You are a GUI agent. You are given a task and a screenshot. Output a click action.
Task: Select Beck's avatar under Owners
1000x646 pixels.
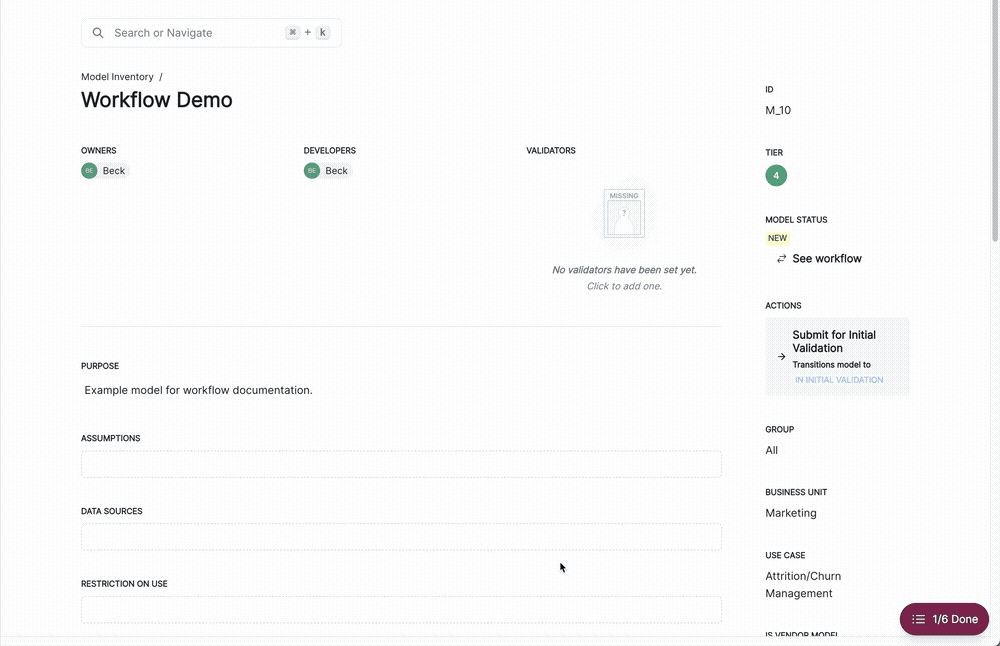89,170
